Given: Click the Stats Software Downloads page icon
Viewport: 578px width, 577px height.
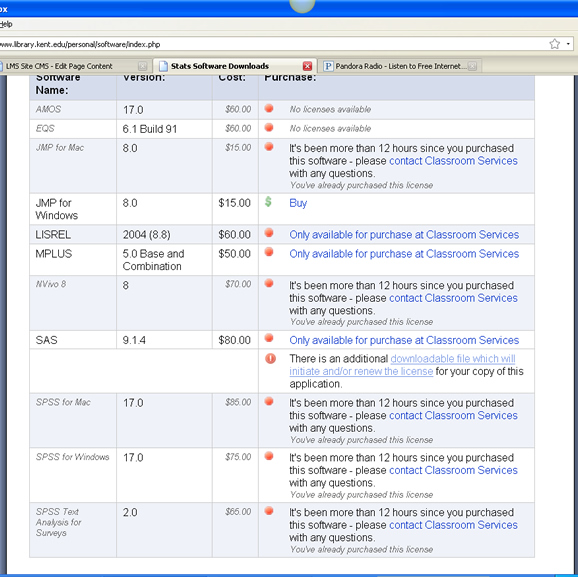Looking at the screenshot, I should [163, 66].
